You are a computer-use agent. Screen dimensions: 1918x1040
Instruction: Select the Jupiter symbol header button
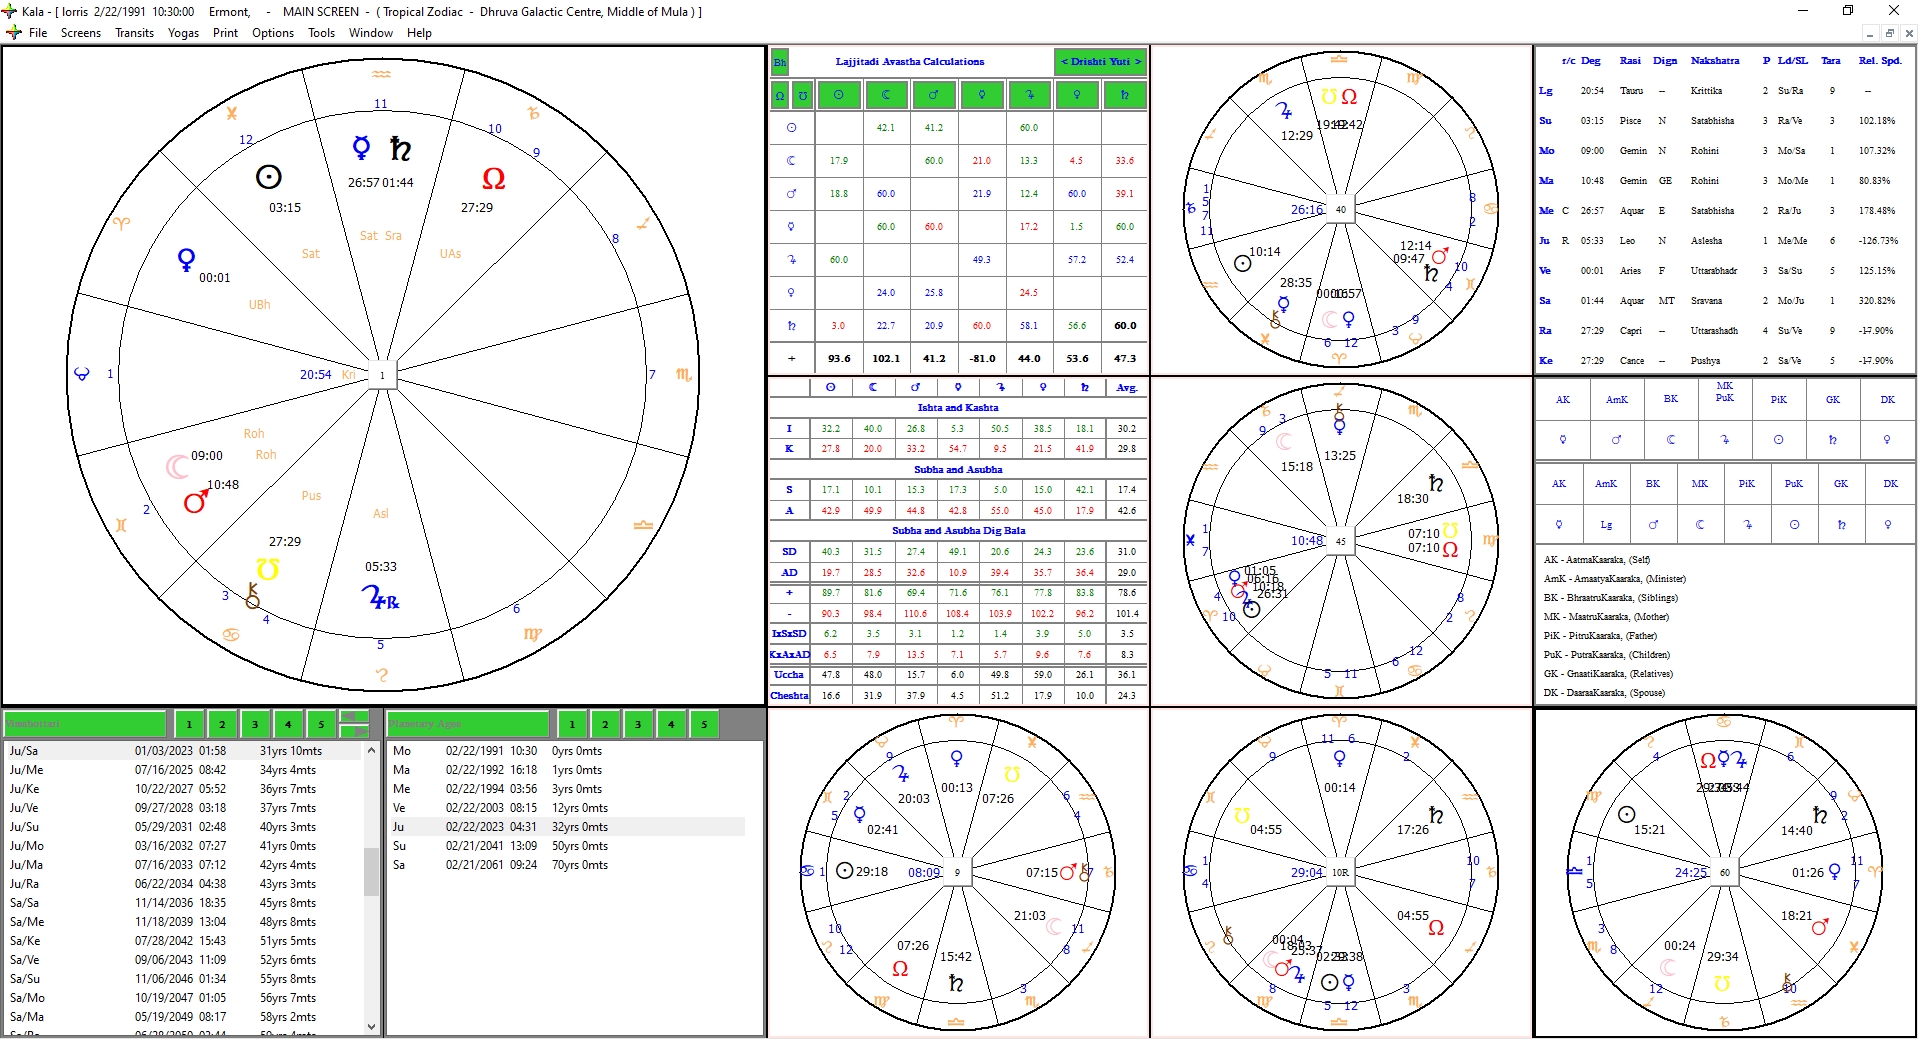1029,95
